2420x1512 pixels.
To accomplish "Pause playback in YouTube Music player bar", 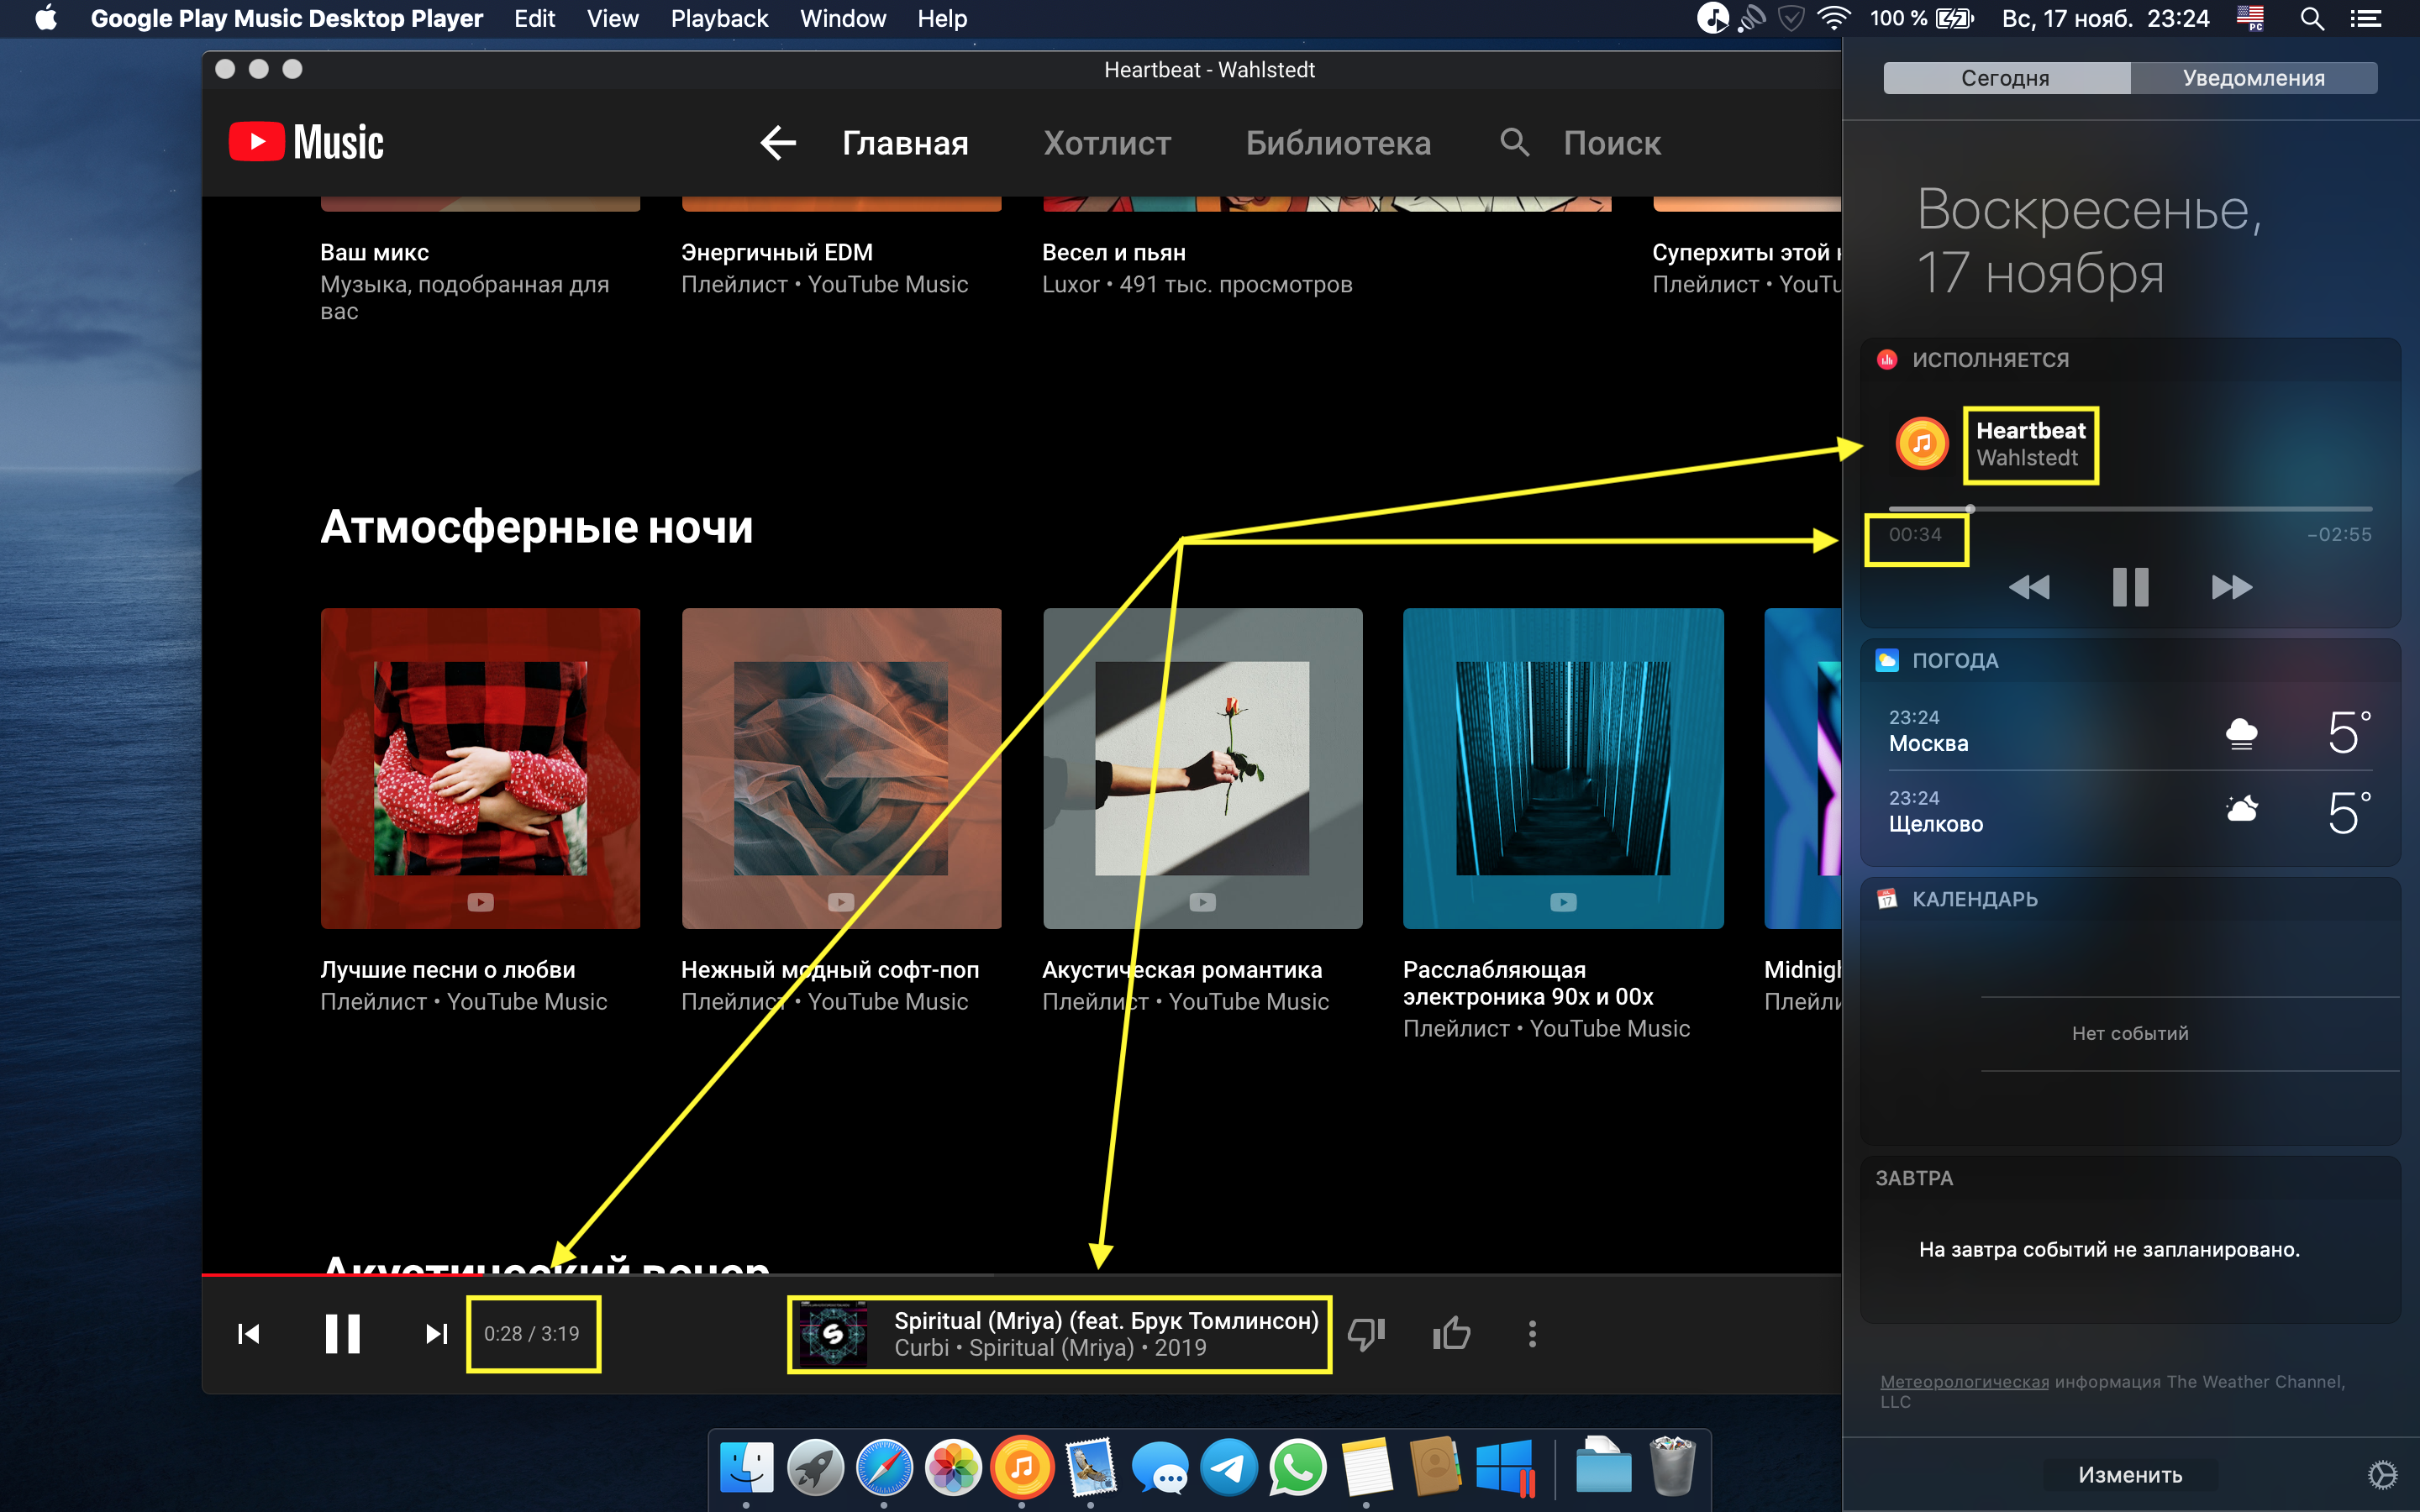I will tap(342, 1333).
